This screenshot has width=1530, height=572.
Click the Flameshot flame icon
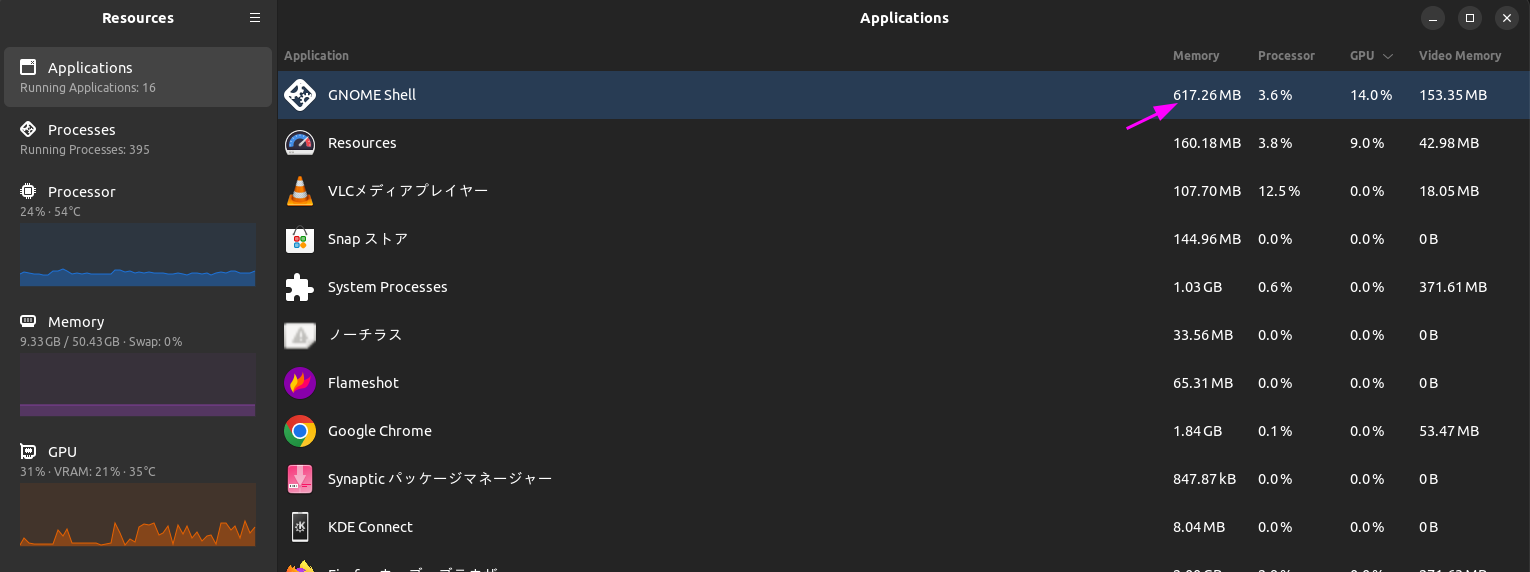pyautogui.click(x=300, y=383)
